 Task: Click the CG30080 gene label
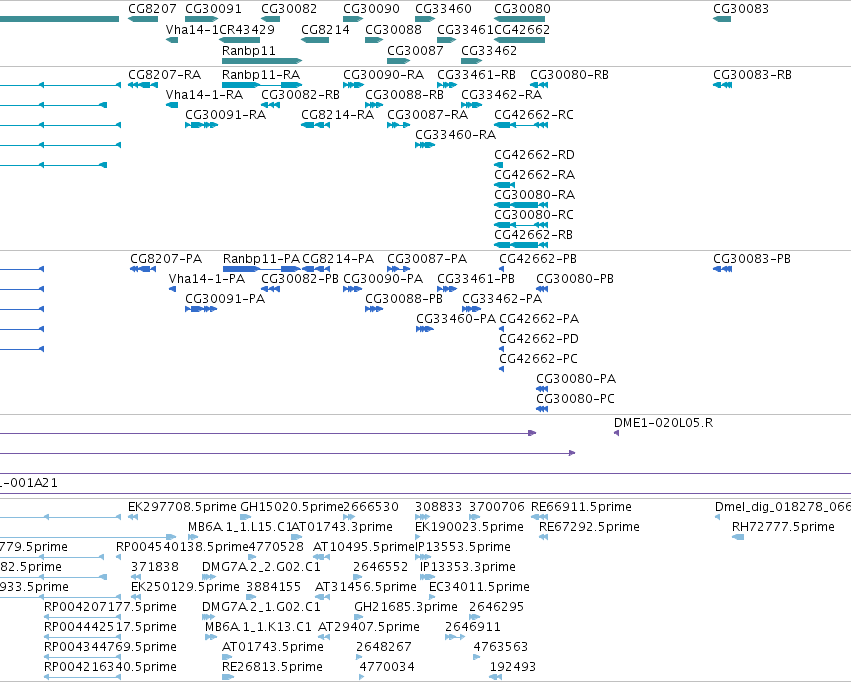coord(522,9)
